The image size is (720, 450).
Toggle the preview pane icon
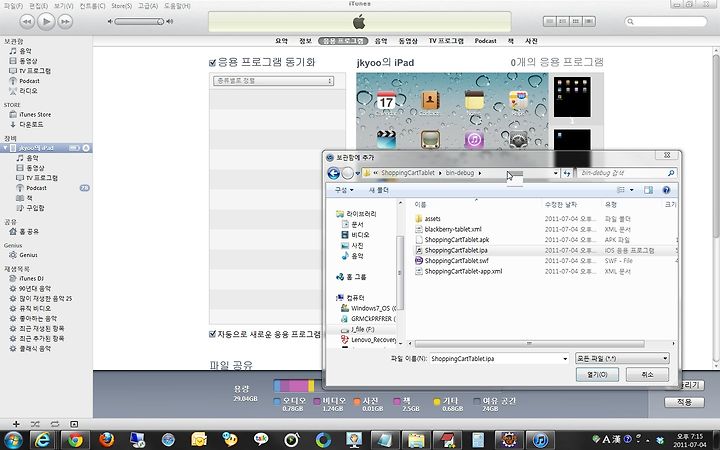pos(648,190)
